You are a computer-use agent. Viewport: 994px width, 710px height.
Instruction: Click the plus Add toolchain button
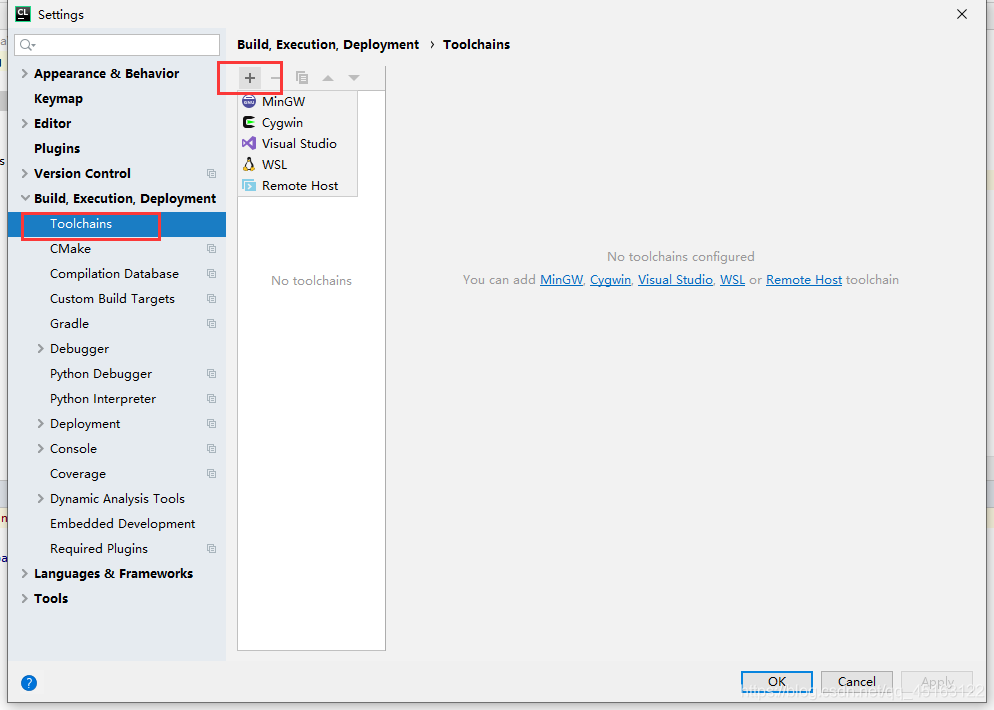[250, 78]
